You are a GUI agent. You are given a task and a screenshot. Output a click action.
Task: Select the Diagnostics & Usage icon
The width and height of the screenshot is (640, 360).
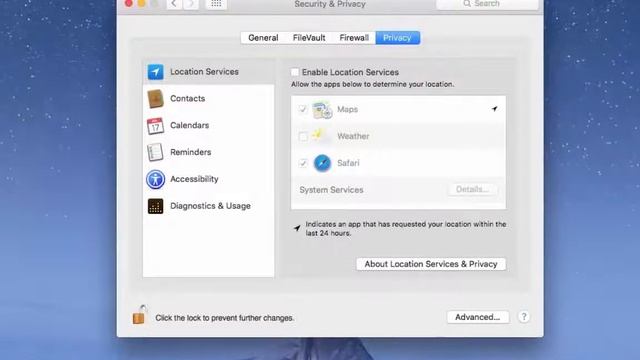click(x=156, y=206)
